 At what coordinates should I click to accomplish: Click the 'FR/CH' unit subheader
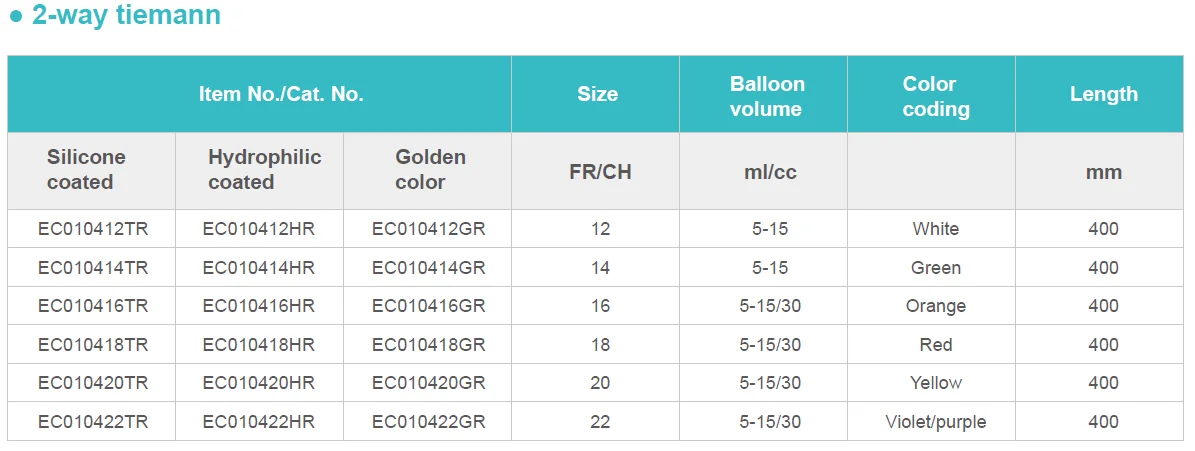point(599,172)
